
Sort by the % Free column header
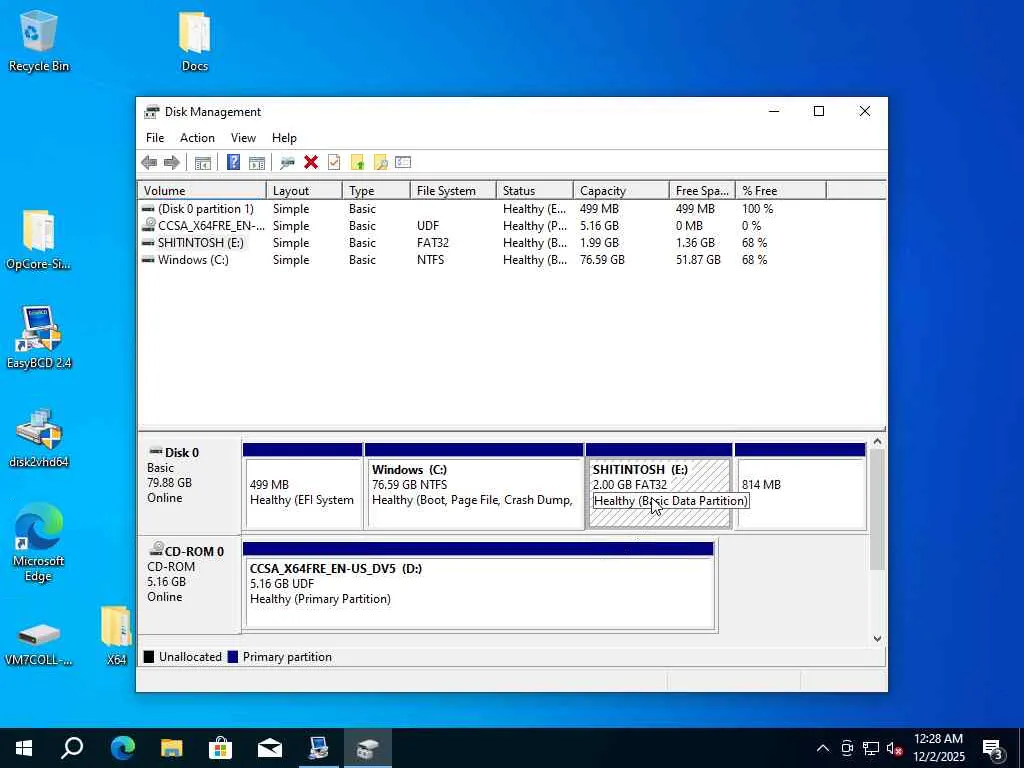780,191
